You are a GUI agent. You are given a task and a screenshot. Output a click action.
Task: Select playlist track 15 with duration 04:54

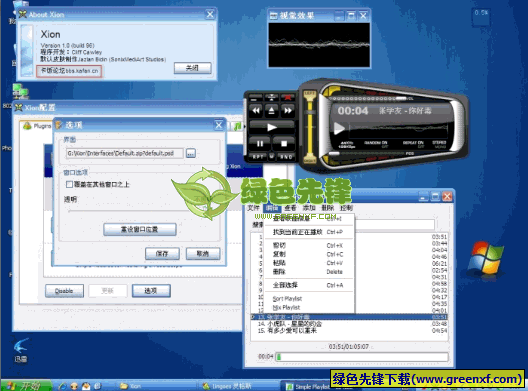click(x=349, y=331)
